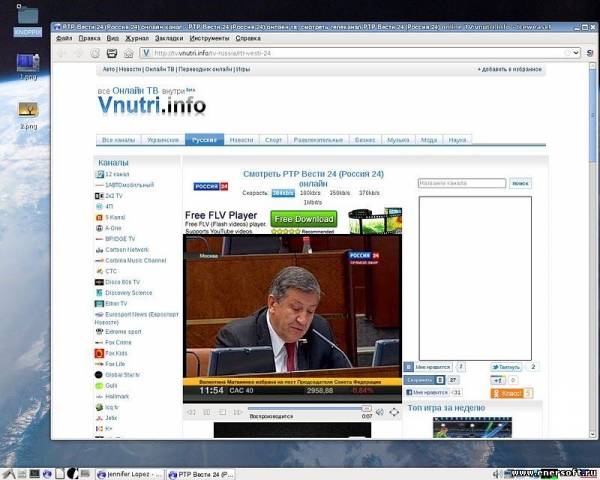Image resolution: width=600 pixels, height=480 pixels.
Task: Open the Новости link in top bar
Action: tap(130, 69)
